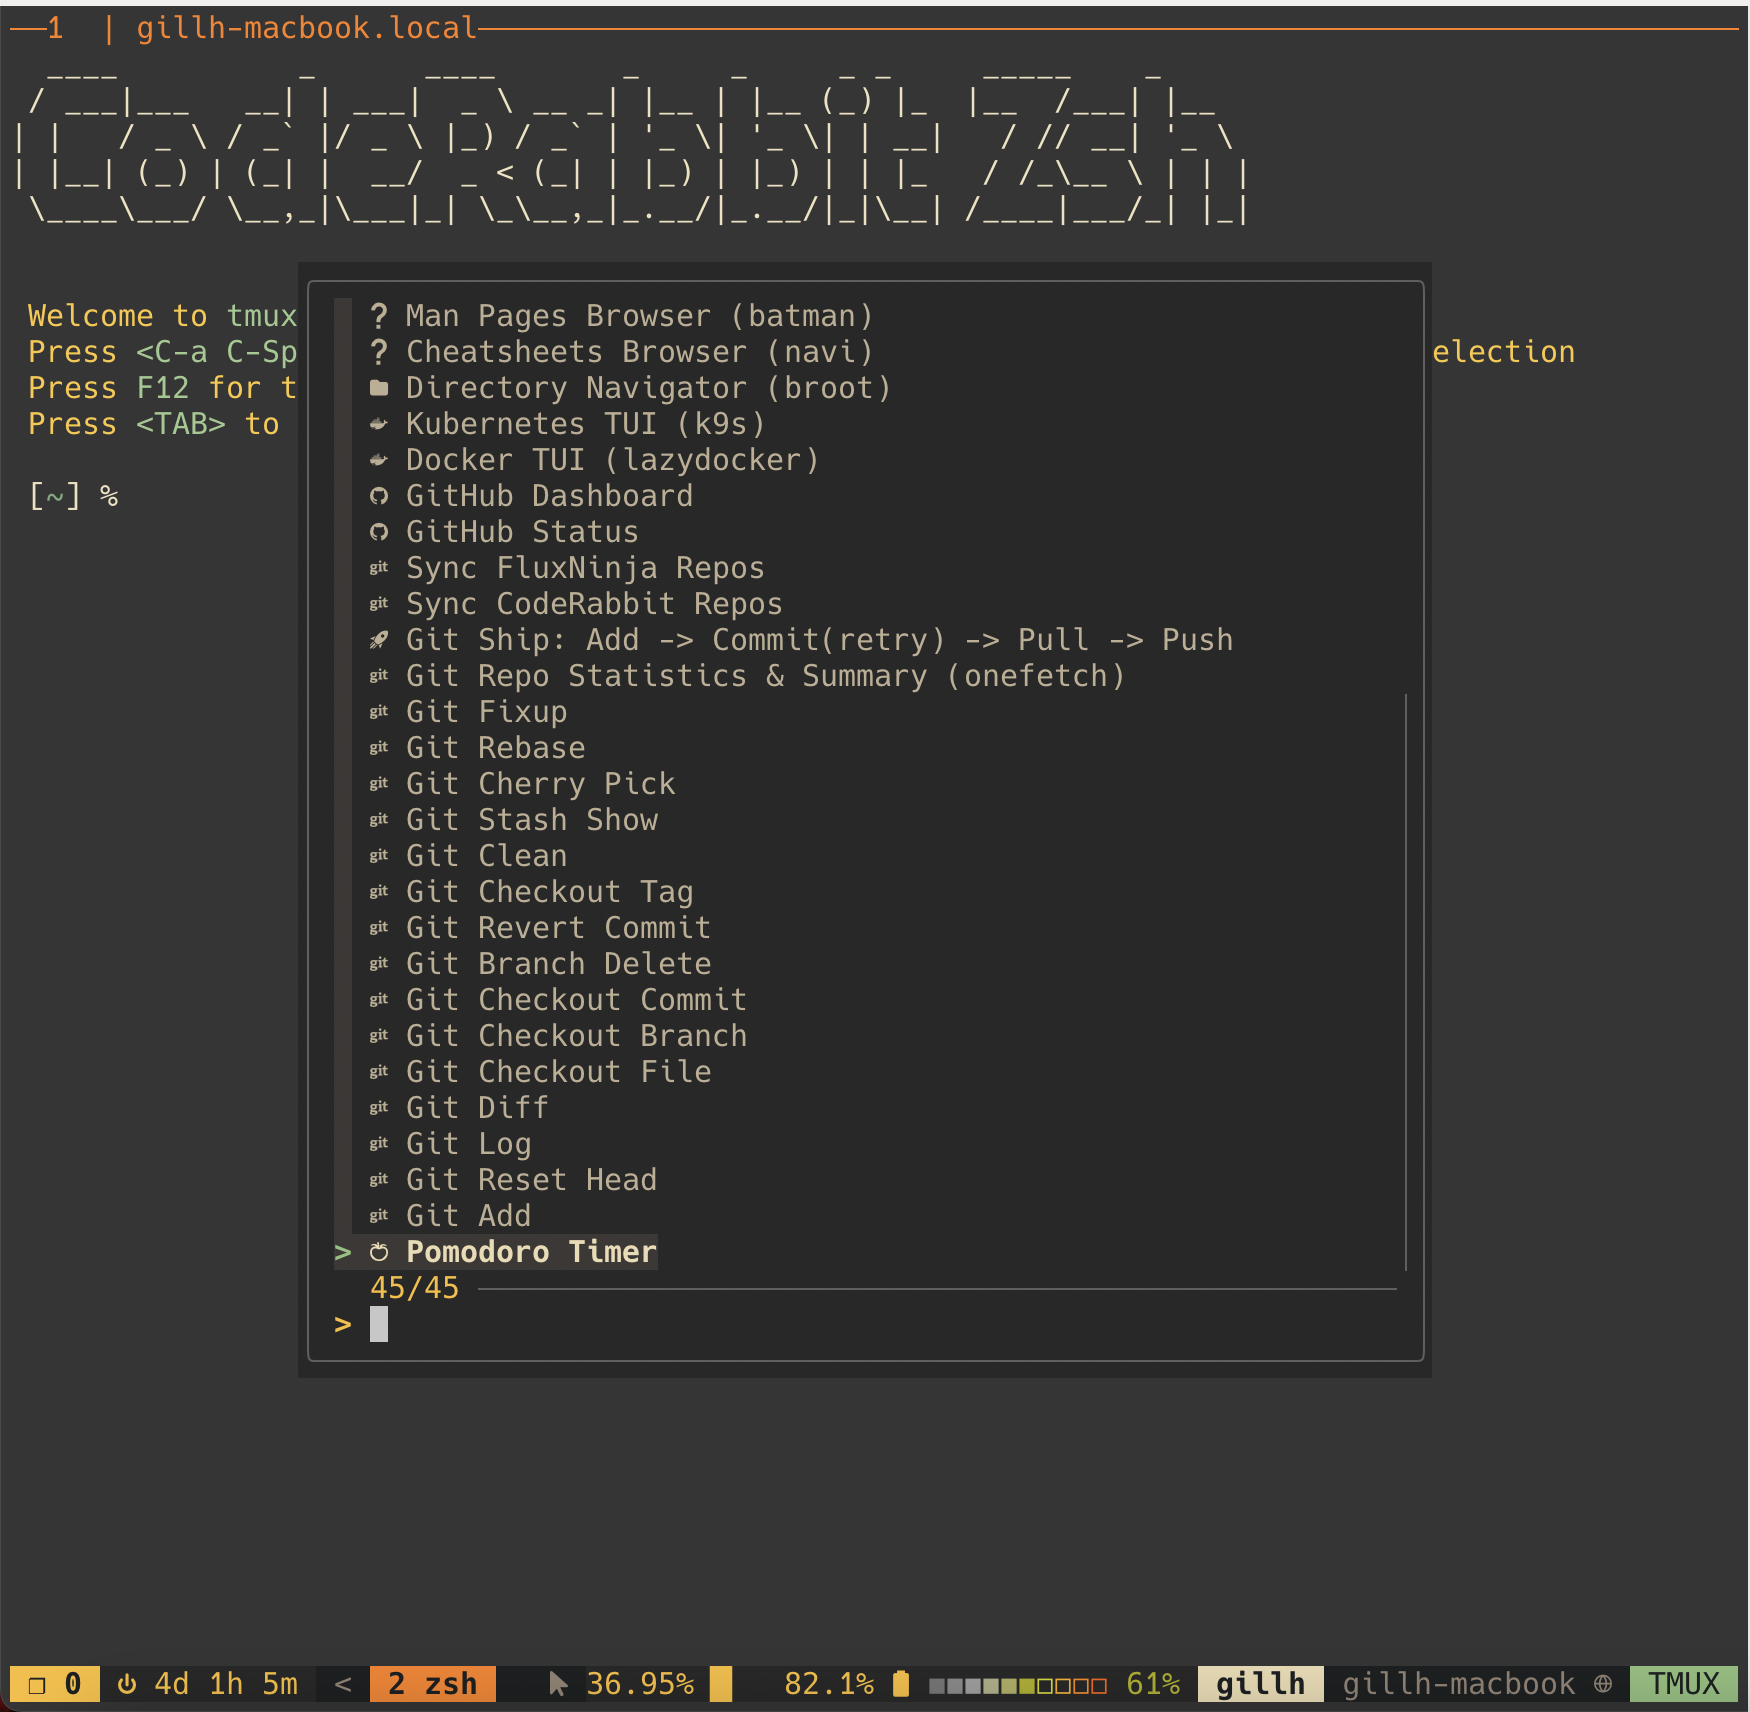The height and width of the screenshot is (1712, 1750).
Task: Click the session 0 indicator in status bar
Action: 55,1684
